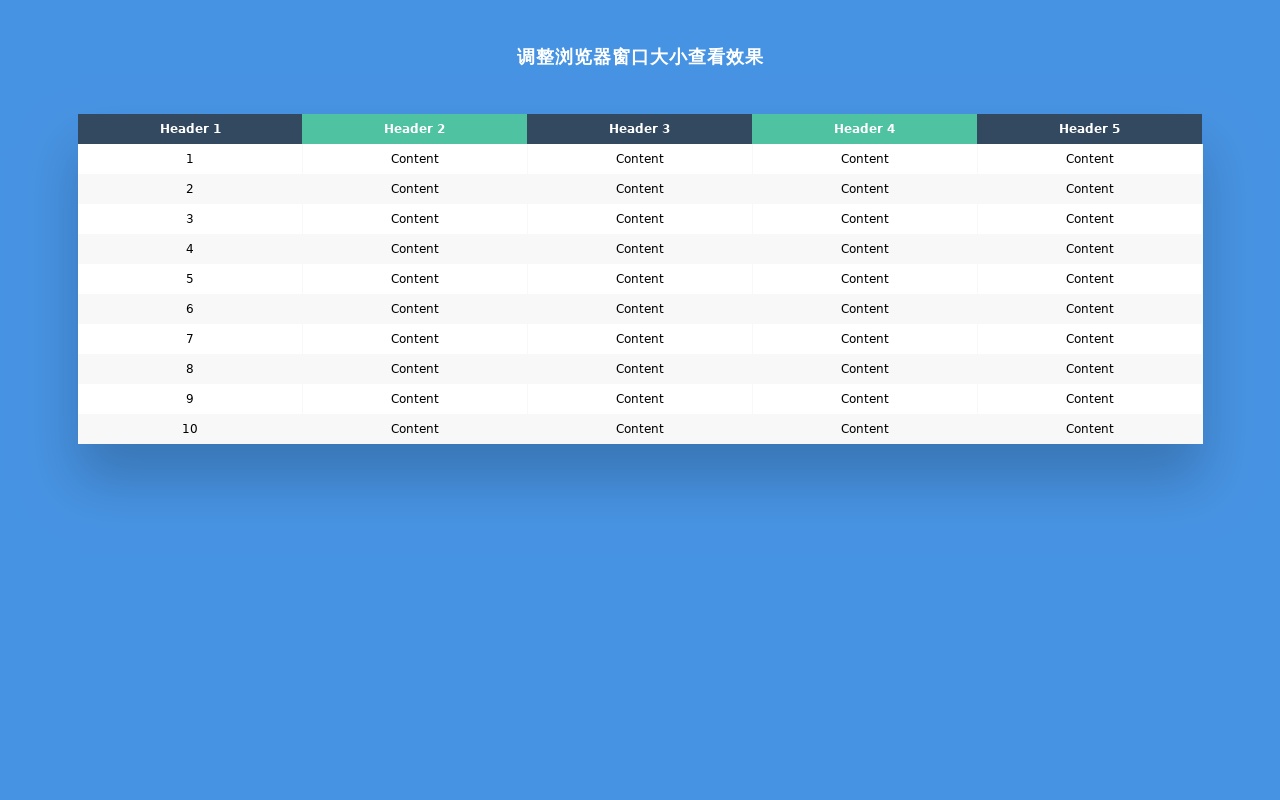Click Content in row 8 under Header 2
Screen dimensions: 1280x800
[x=415, y=369]
